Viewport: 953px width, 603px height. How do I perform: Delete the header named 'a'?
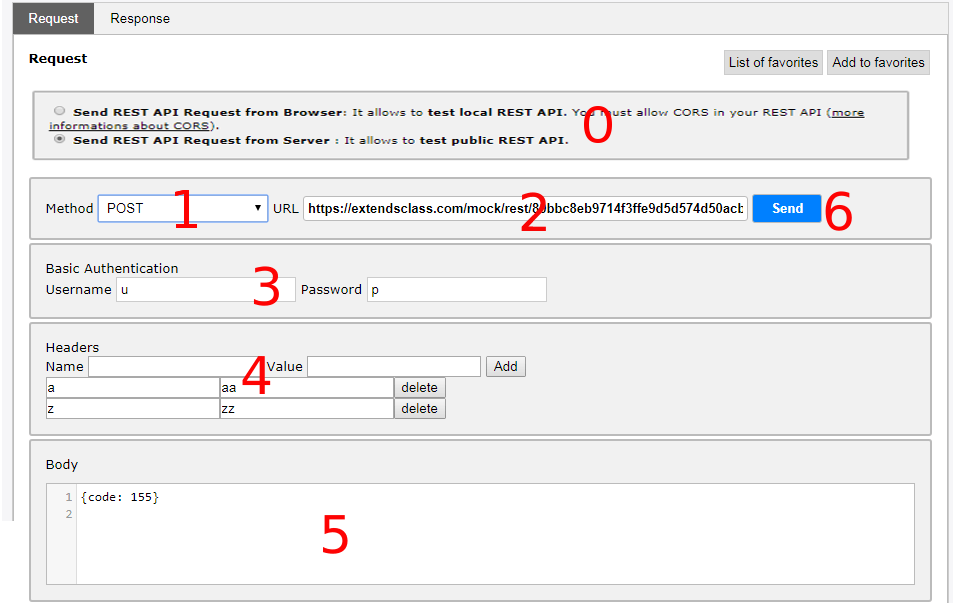click(419, 387)
